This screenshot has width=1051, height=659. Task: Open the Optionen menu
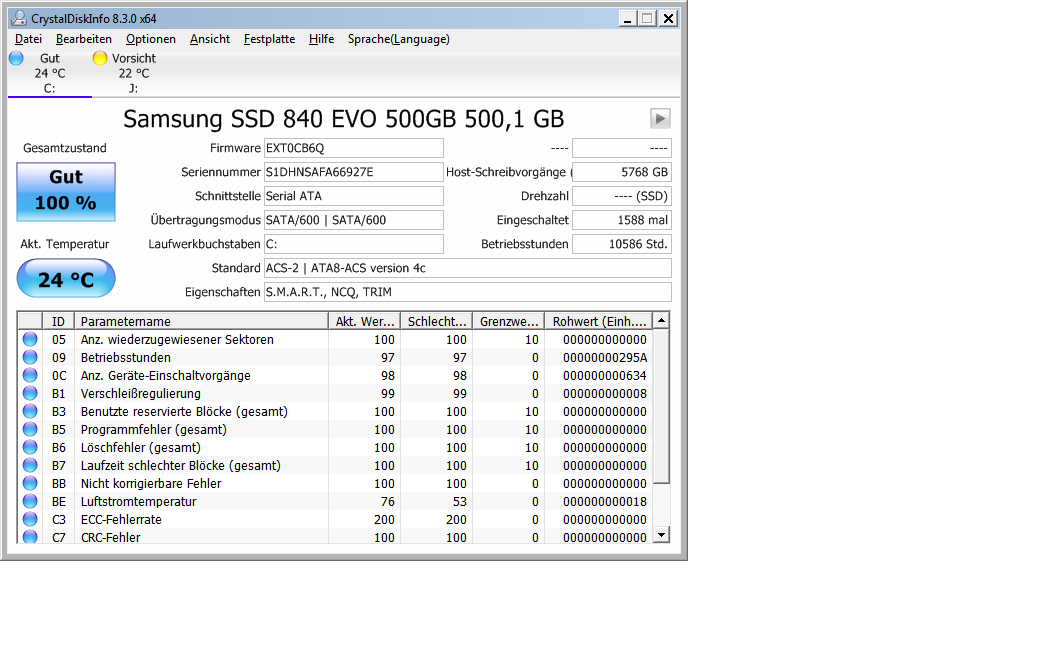click(x=151, y=39)
